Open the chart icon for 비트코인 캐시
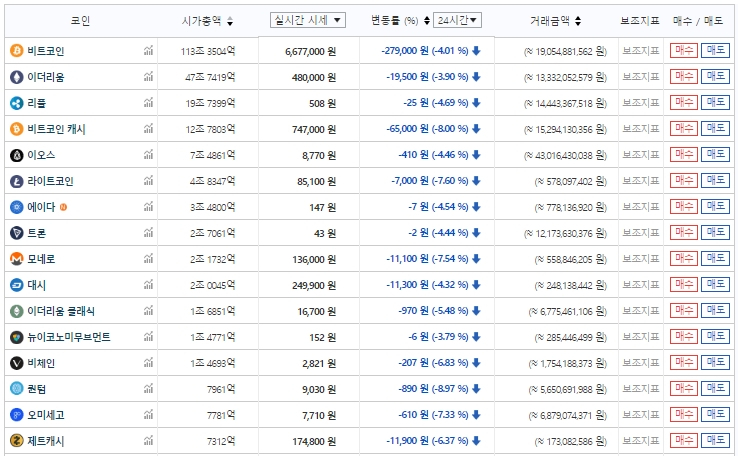Screen dimensions: 738x456 click(x=148, y=128)
